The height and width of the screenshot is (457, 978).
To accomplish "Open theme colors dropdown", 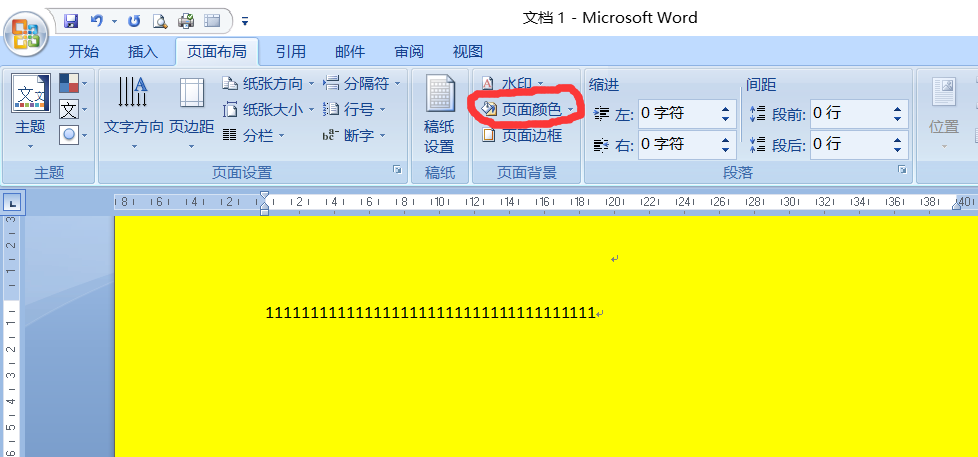I will [73, 84].
